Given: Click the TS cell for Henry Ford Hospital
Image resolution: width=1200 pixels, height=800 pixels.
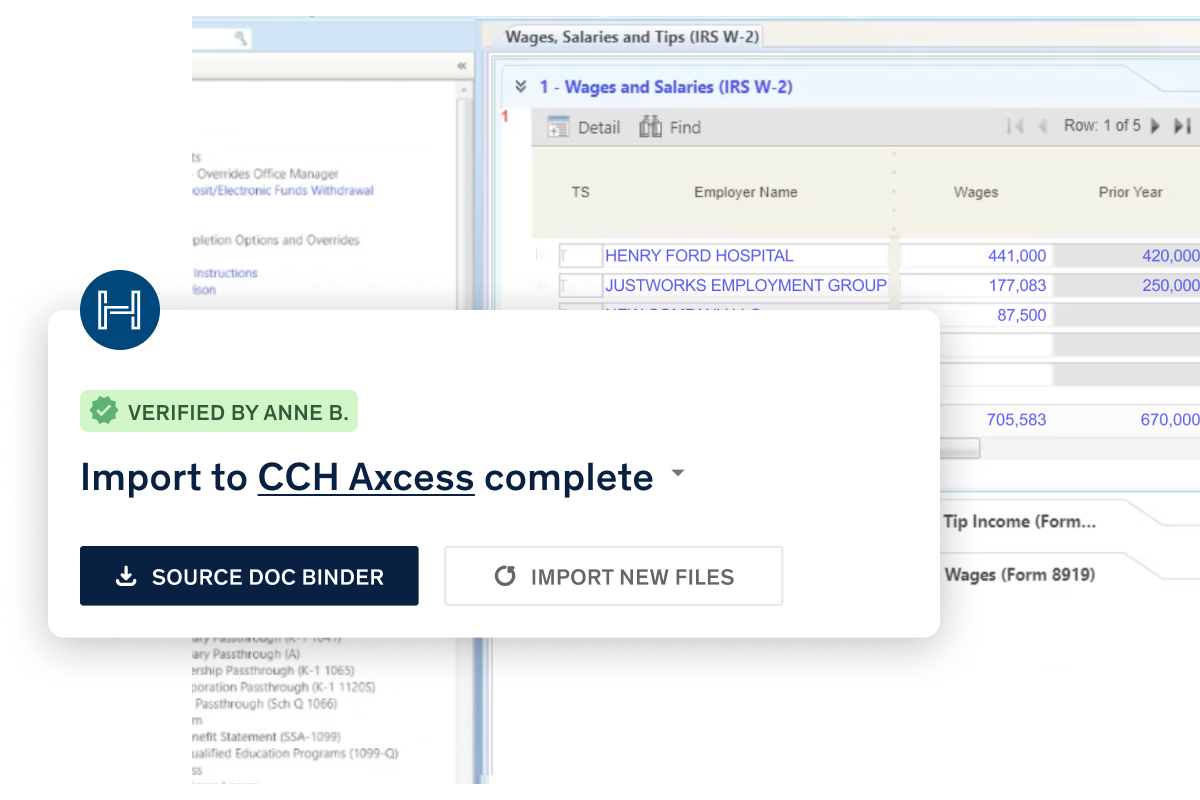Looking at the screenshot, I should pyautogui.click(x=580, y=256).
